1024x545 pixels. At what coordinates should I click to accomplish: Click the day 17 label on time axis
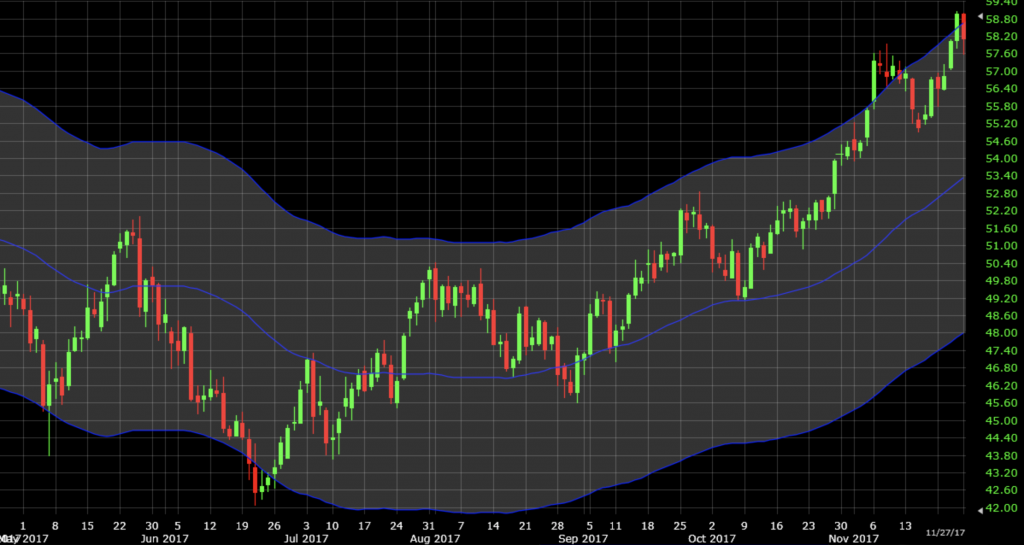click(364, 524)
